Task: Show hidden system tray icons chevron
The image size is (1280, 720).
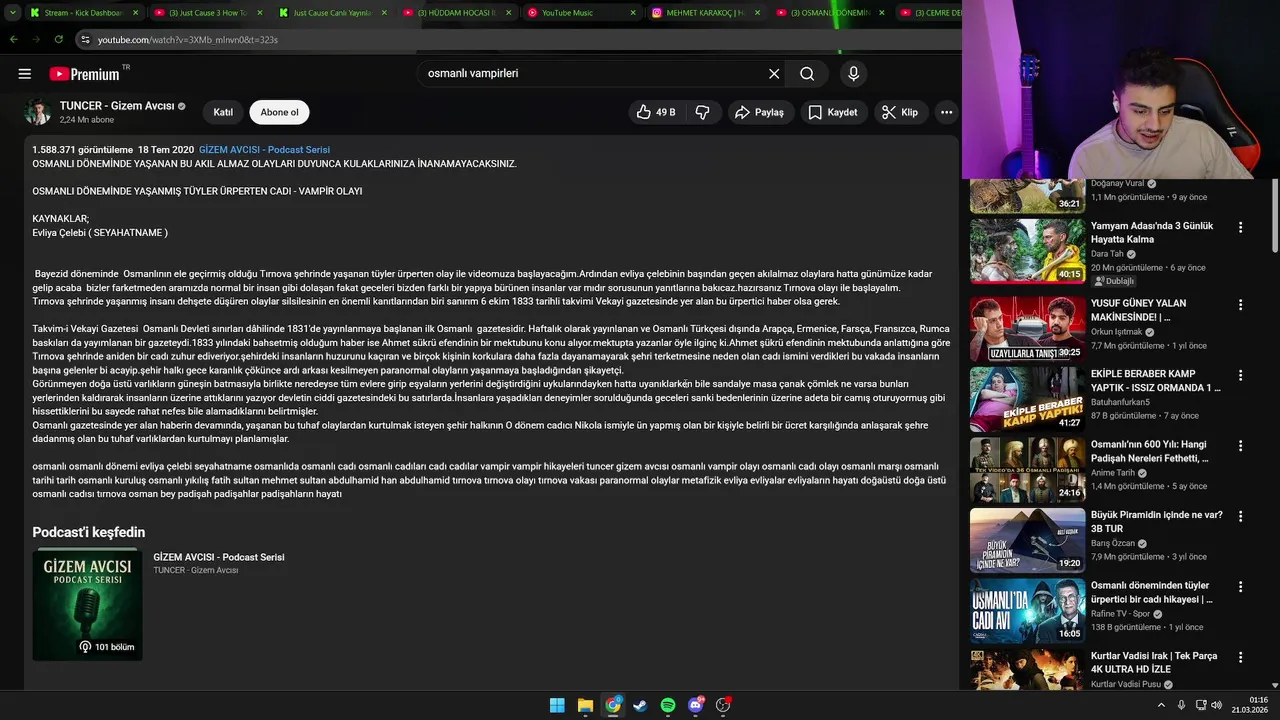Action: tap(1161, 705)
